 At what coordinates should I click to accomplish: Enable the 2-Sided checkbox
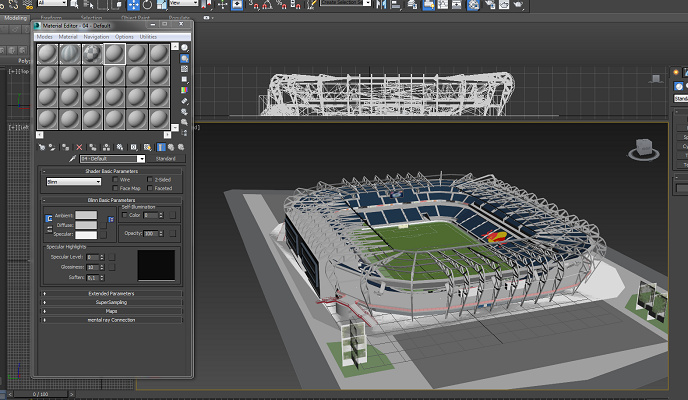150,179
